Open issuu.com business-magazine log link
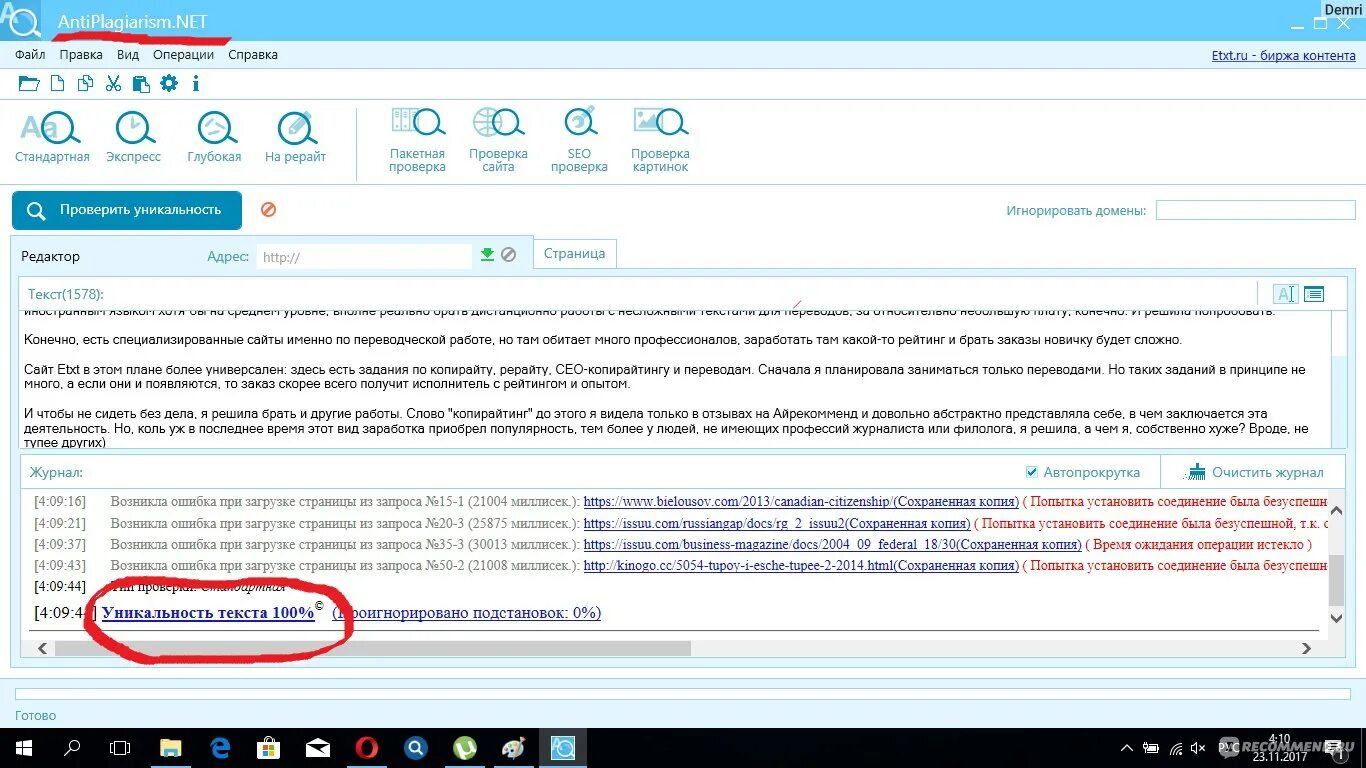 point(832,544)
